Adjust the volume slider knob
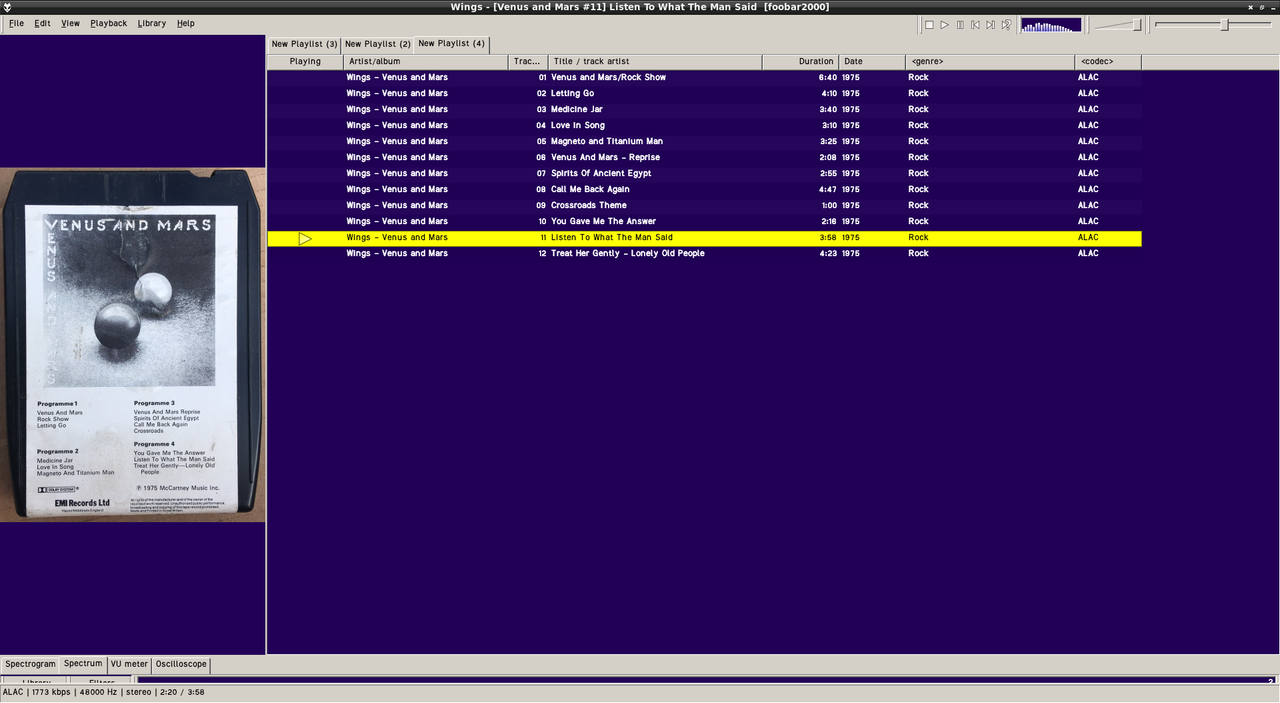1280x703 pixels. tap(1137, 25)
